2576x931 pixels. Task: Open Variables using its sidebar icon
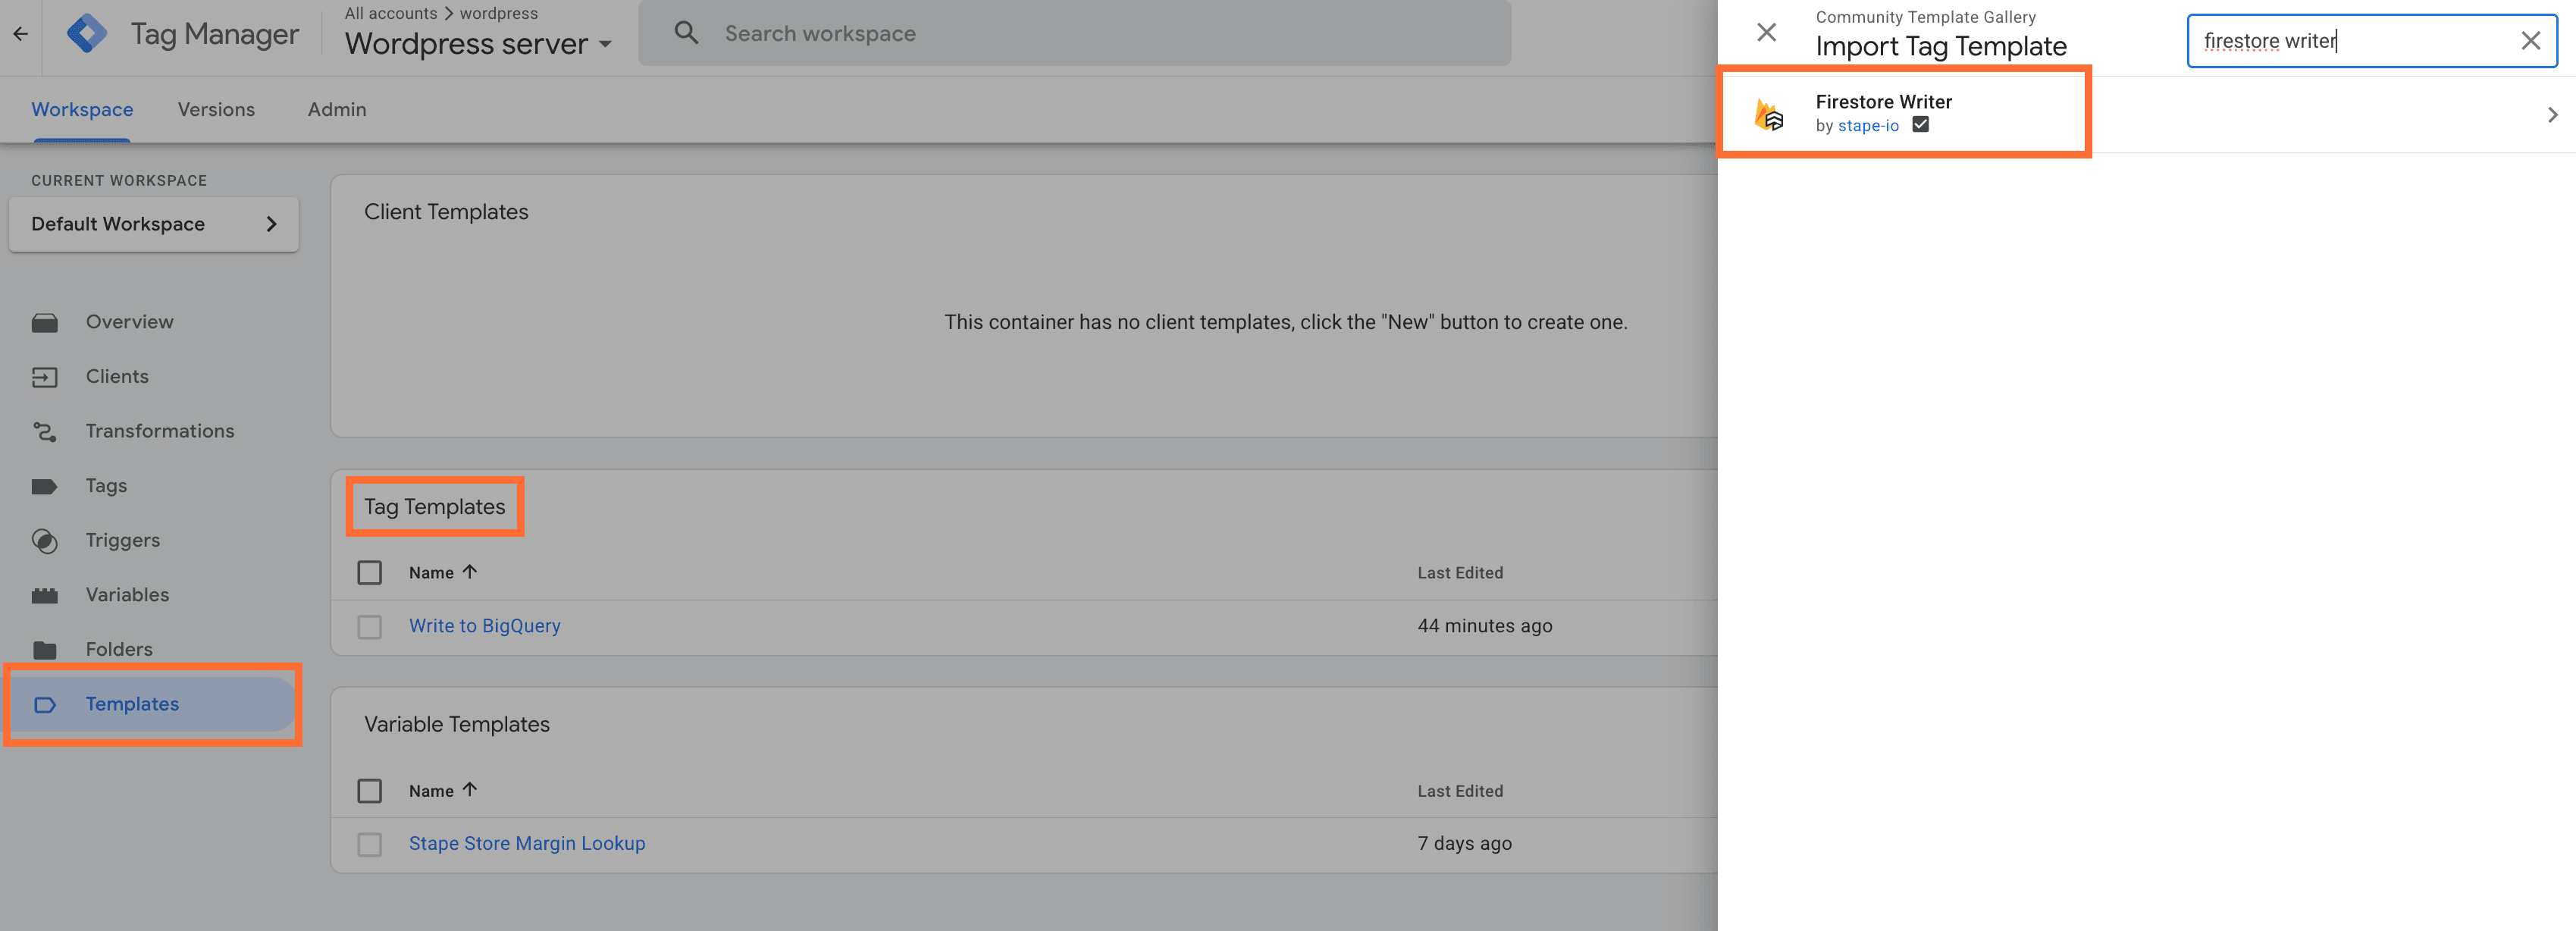(45, 594)
